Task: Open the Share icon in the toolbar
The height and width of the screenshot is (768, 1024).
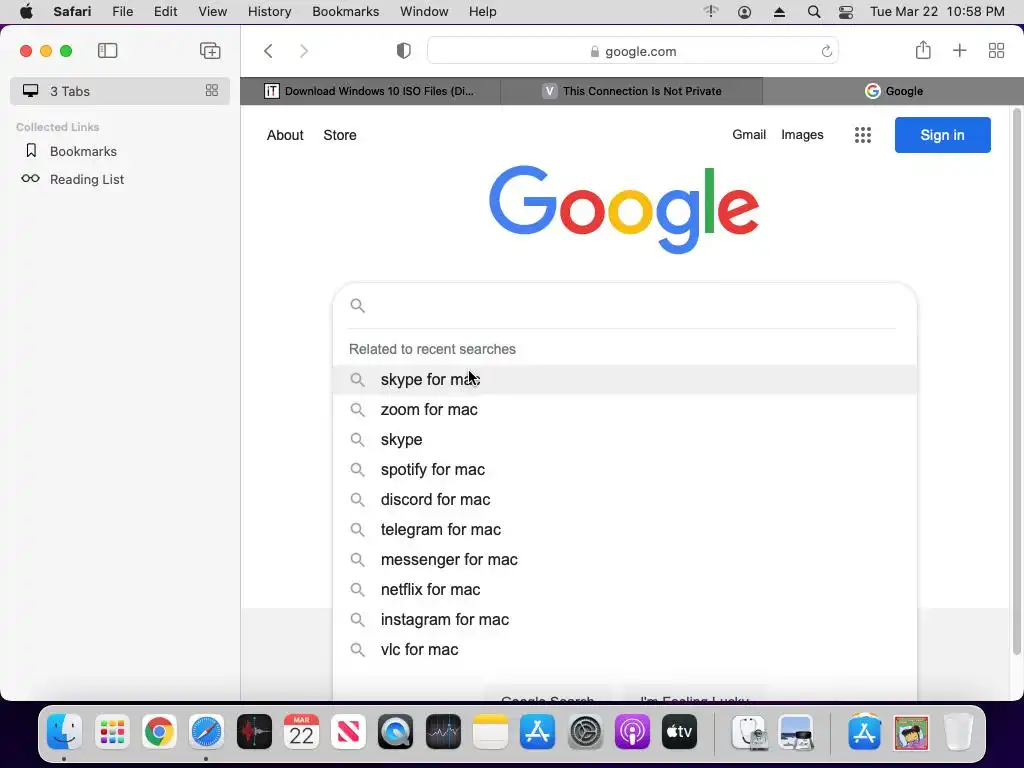Action: tap(923, 50)
